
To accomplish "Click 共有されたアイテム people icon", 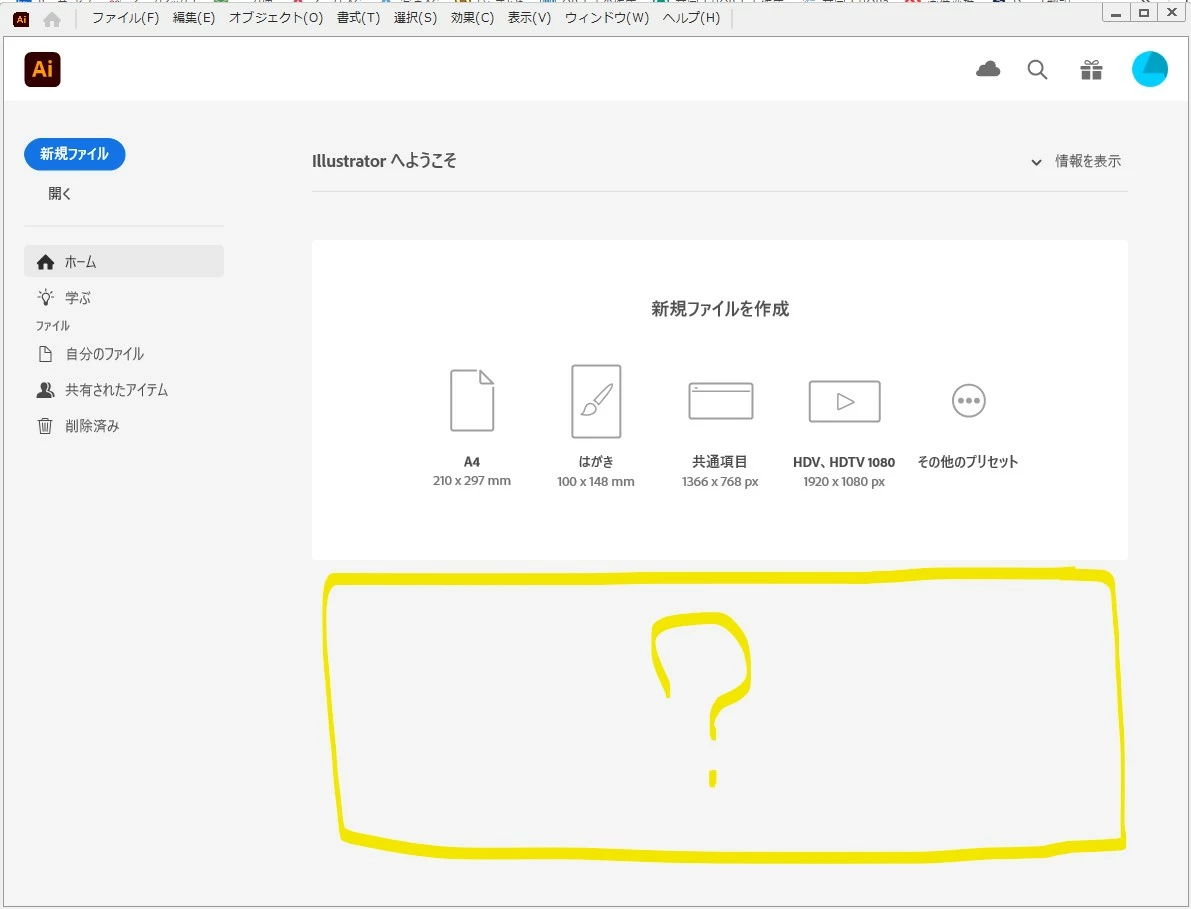I will [46, 390].
